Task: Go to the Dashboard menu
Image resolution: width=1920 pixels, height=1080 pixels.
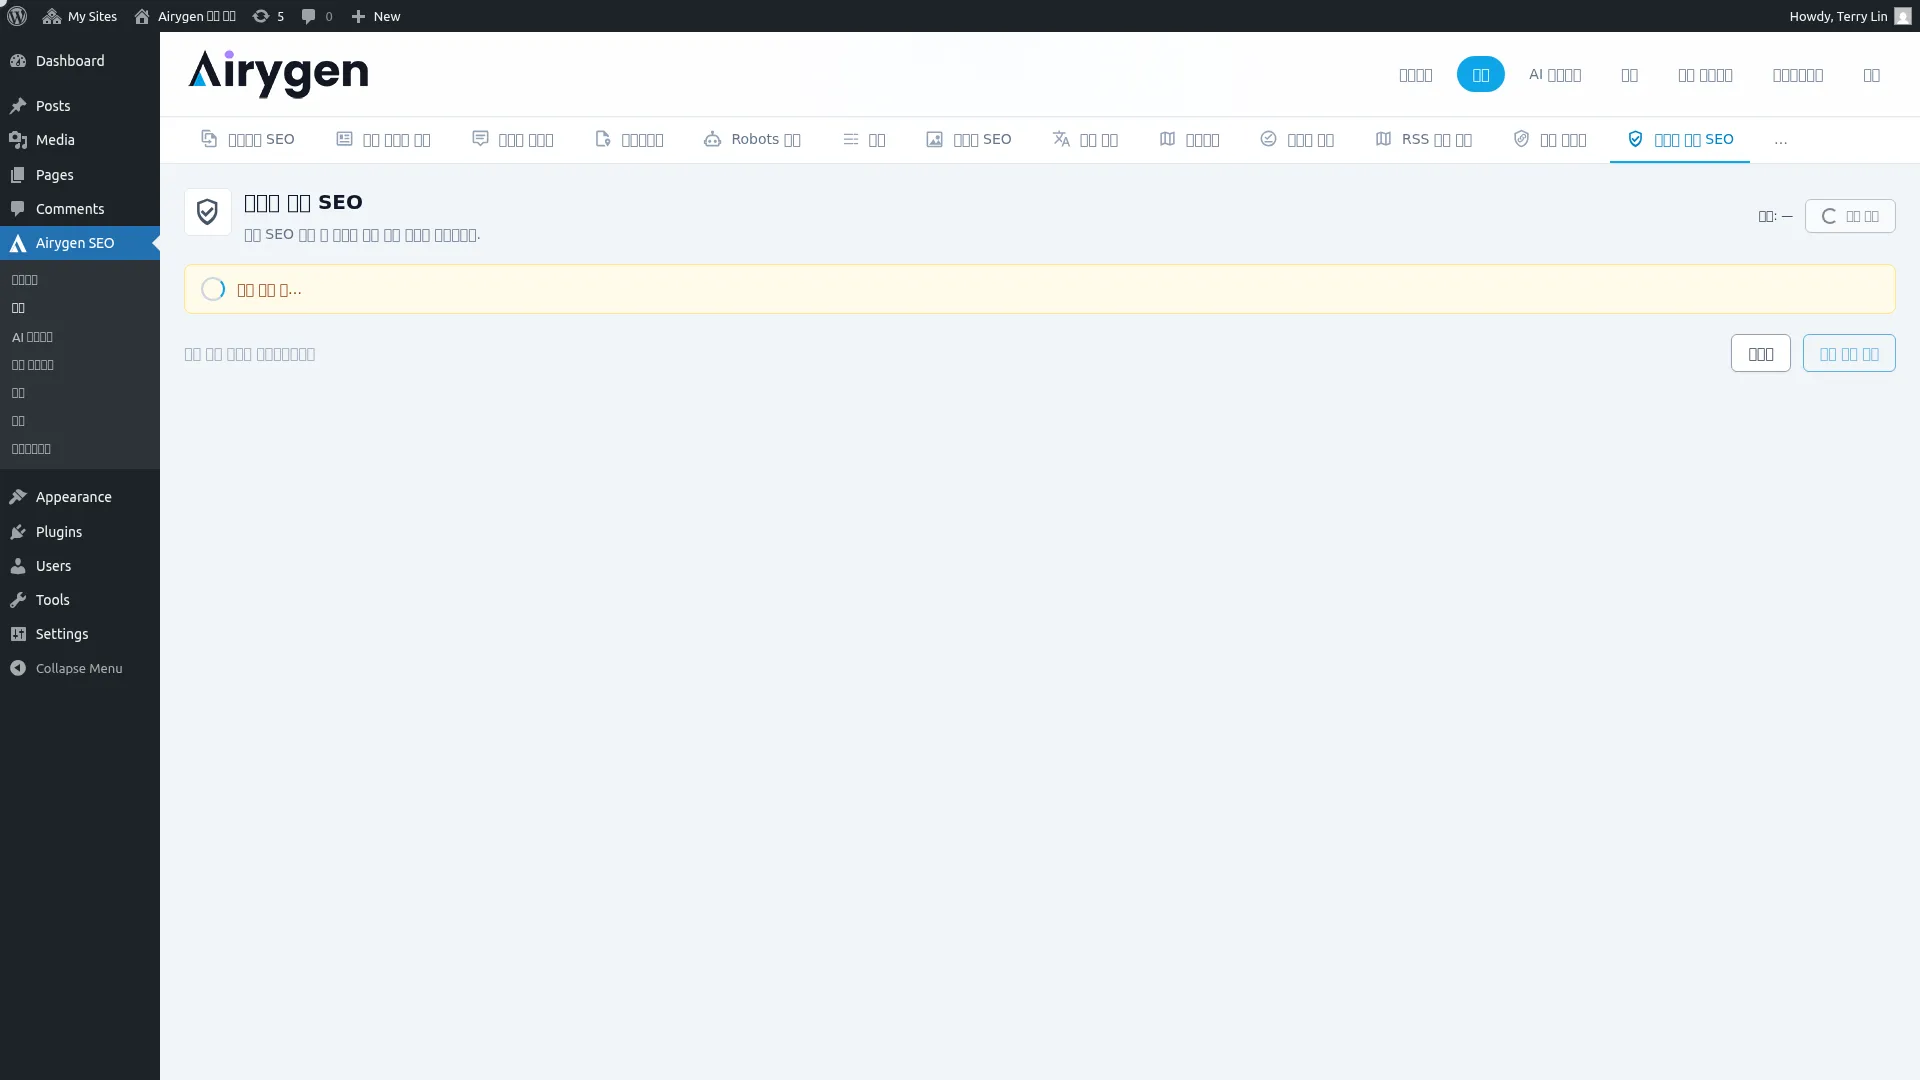Action: (80, 61)
